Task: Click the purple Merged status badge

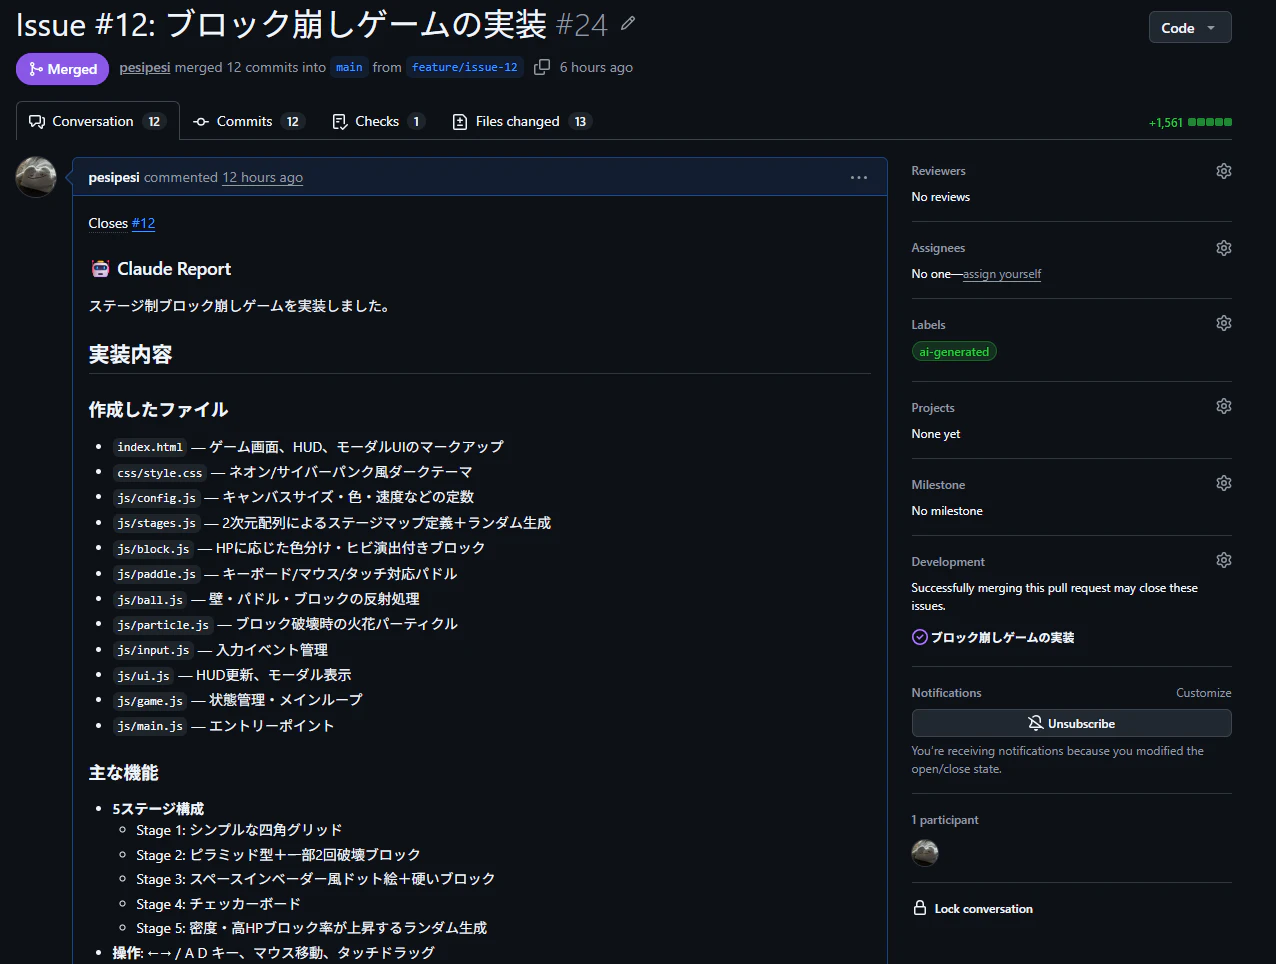Action: pyautogui.click(x=62, y=69)
